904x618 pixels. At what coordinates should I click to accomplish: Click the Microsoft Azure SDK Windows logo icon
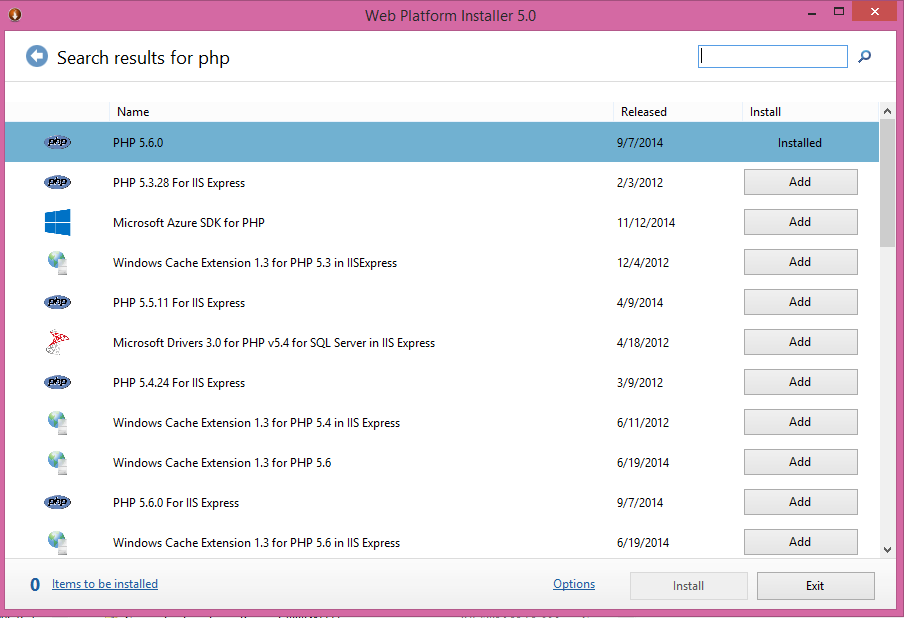click(x=58, y=223)
